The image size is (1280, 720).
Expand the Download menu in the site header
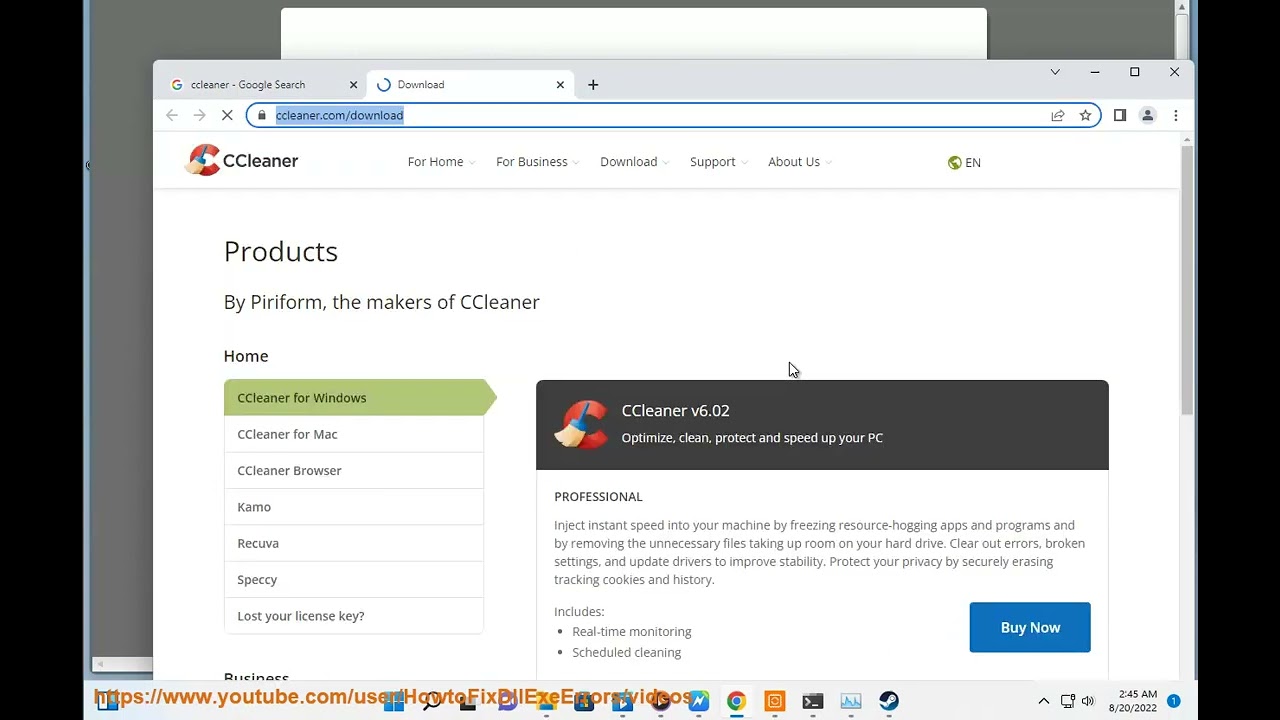click(634, 162)
